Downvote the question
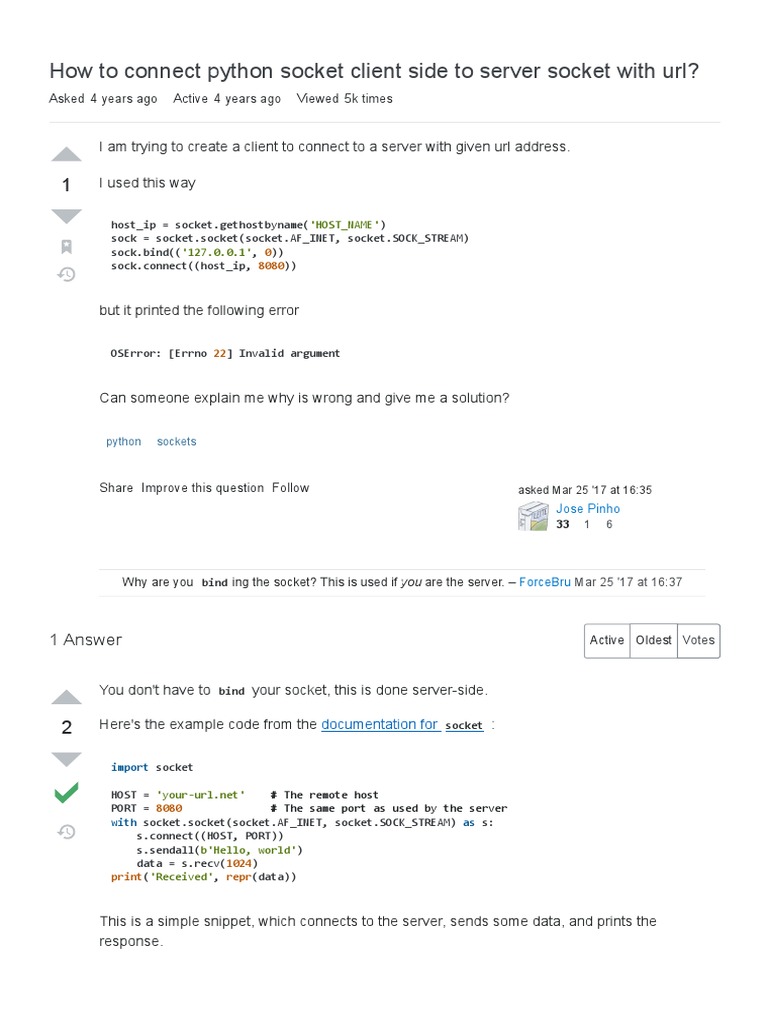The image size is (768, 1024). click(x=66, y=215)
